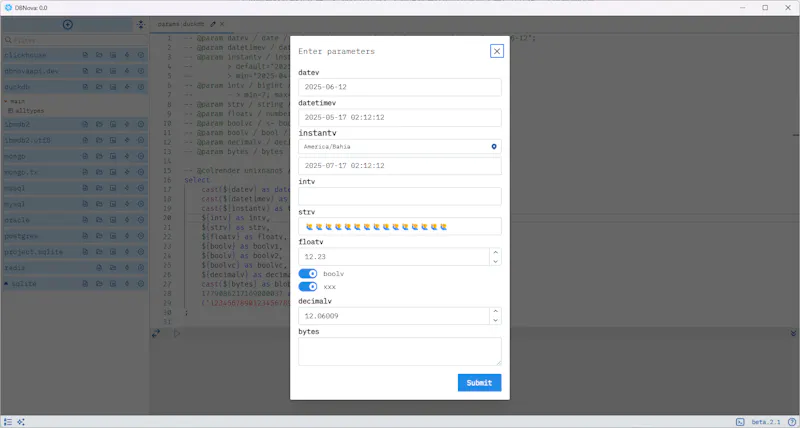Click the collapse-all icon above the connection list
Image resolution: width=800 pixels, height=428 pixels.
141,24
